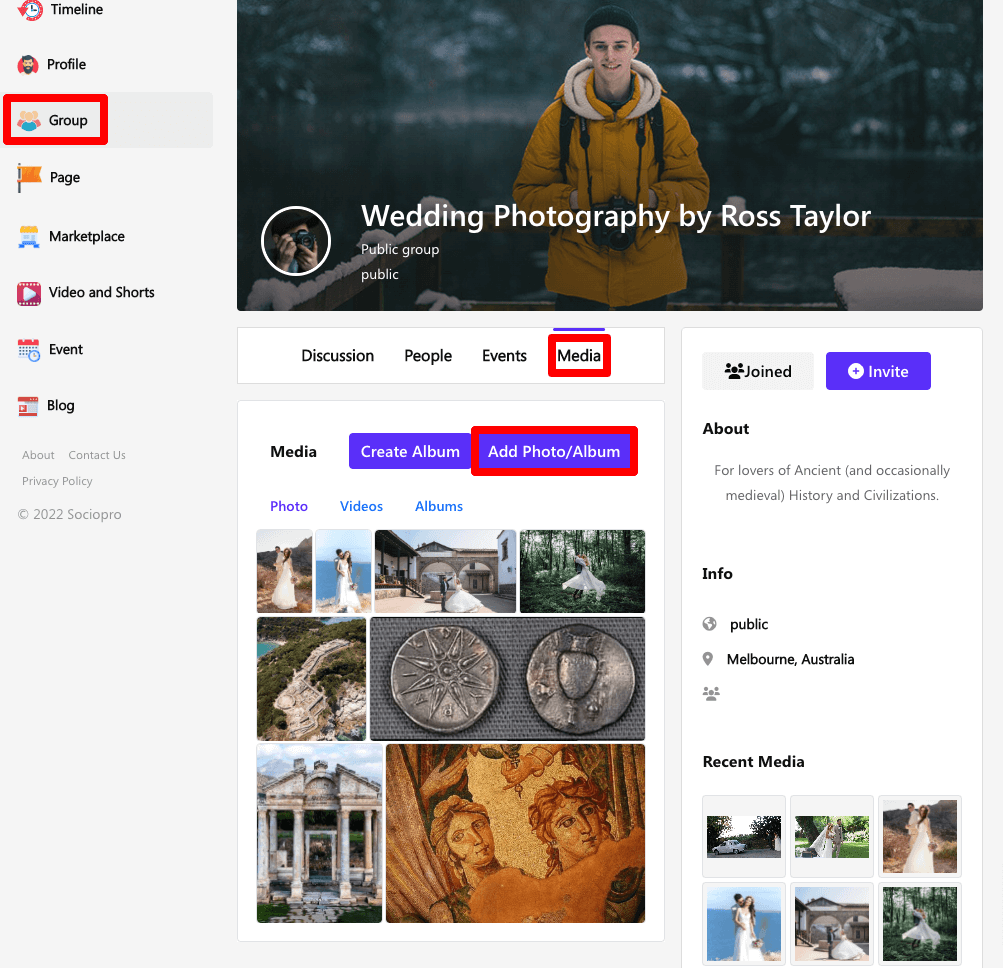
Task: Select the orange Page flag icon
Action: [x=30, y=178]
